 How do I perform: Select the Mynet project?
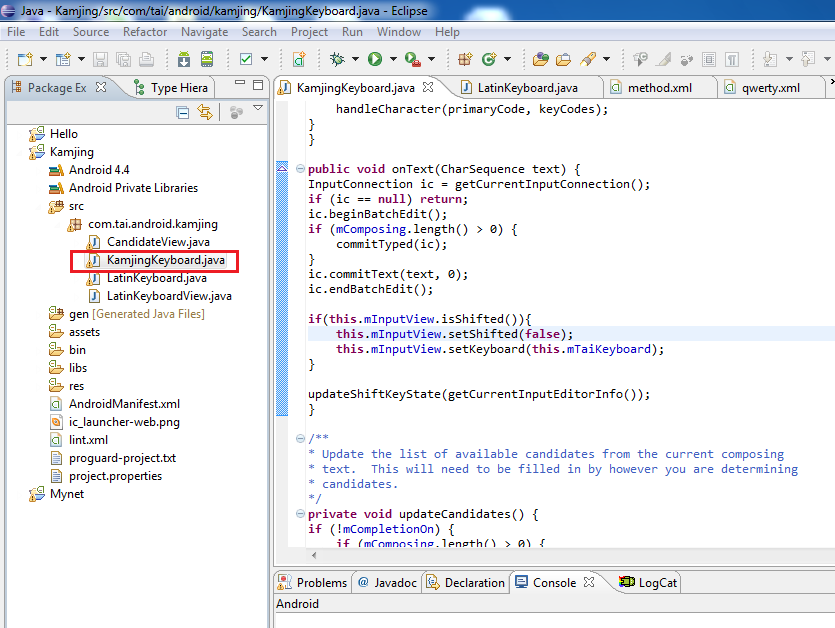coord(56,494)
